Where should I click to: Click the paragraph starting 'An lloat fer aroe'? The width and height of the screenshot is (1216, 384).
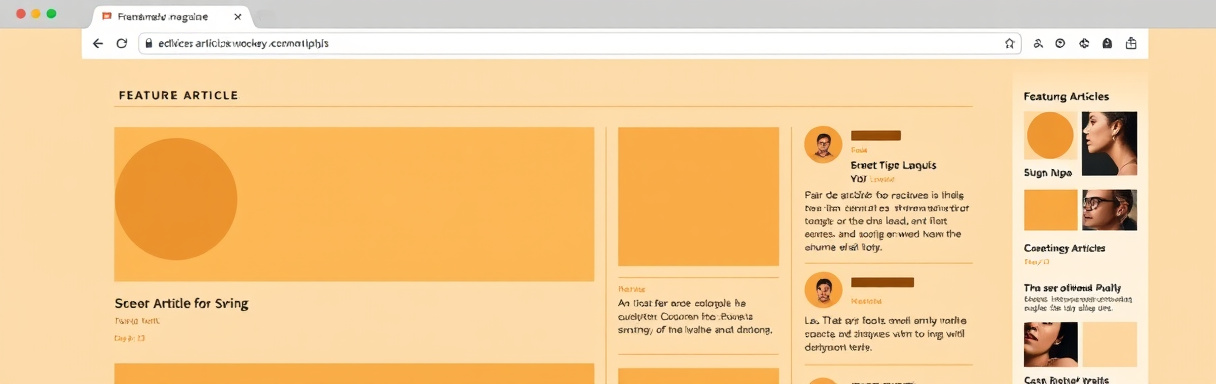[695, 316]
